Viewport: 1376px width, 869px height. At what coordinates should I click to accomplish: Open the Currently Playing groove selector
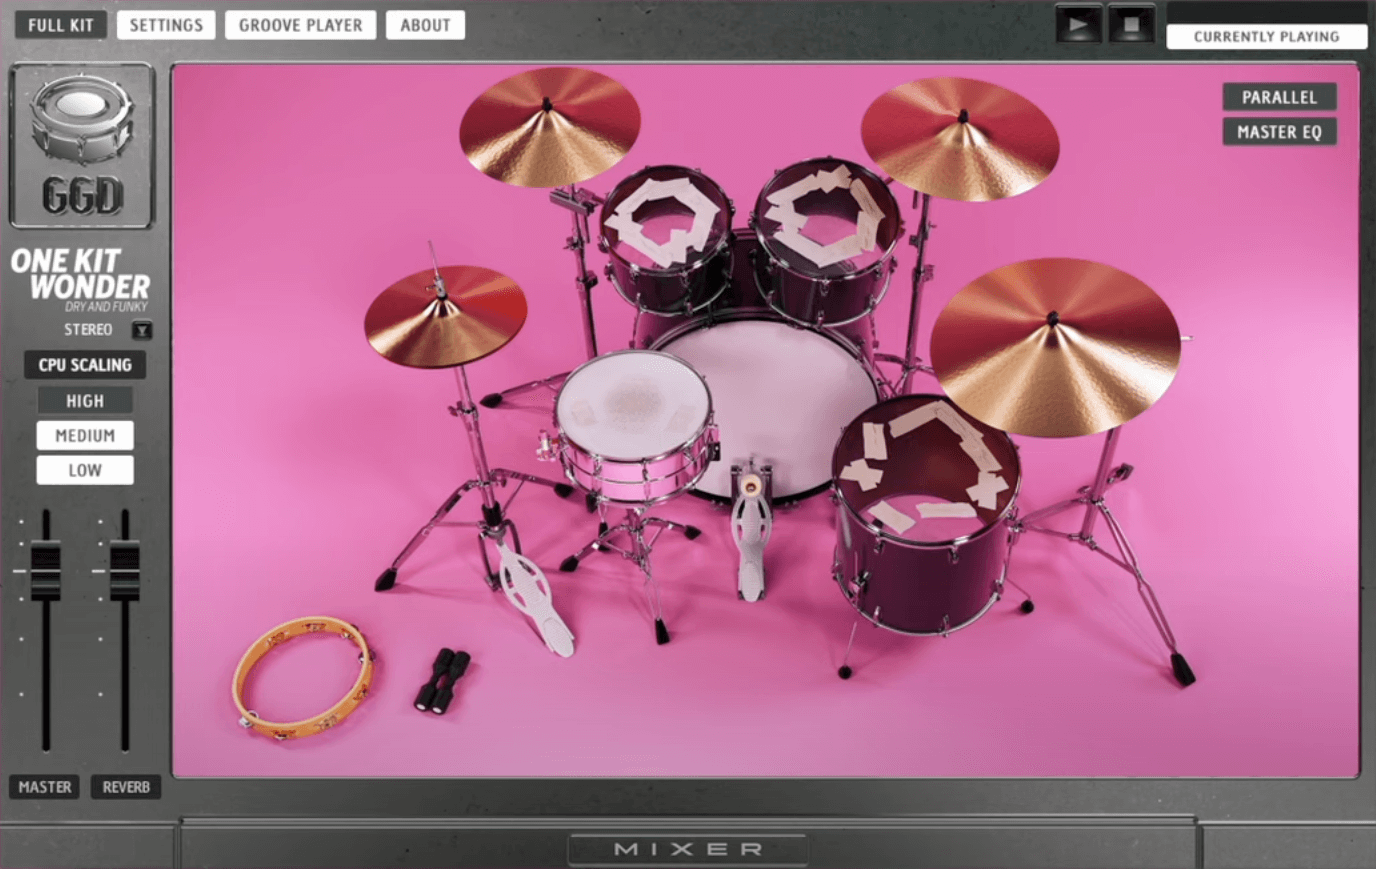pyautogui.click(x=1266, y=36)
